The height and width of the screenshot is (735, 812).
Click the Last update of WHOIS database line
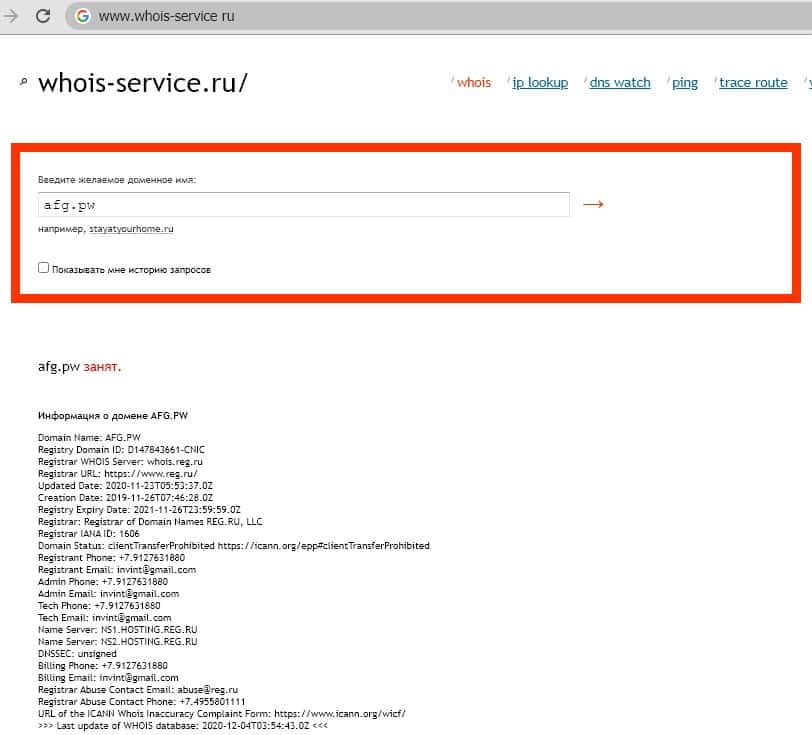pyautogui.click(x=183, y=726)
